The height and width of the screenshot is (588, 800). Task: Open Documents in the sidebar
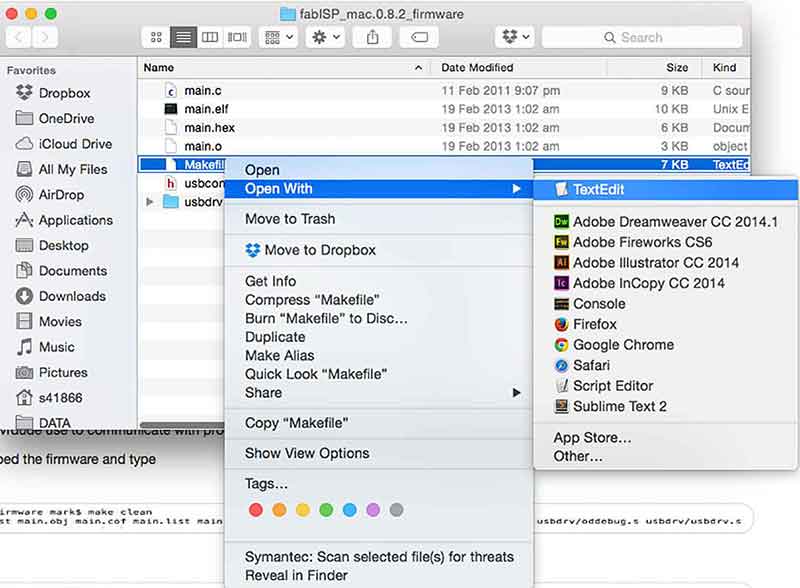click(x=61, y=271)
